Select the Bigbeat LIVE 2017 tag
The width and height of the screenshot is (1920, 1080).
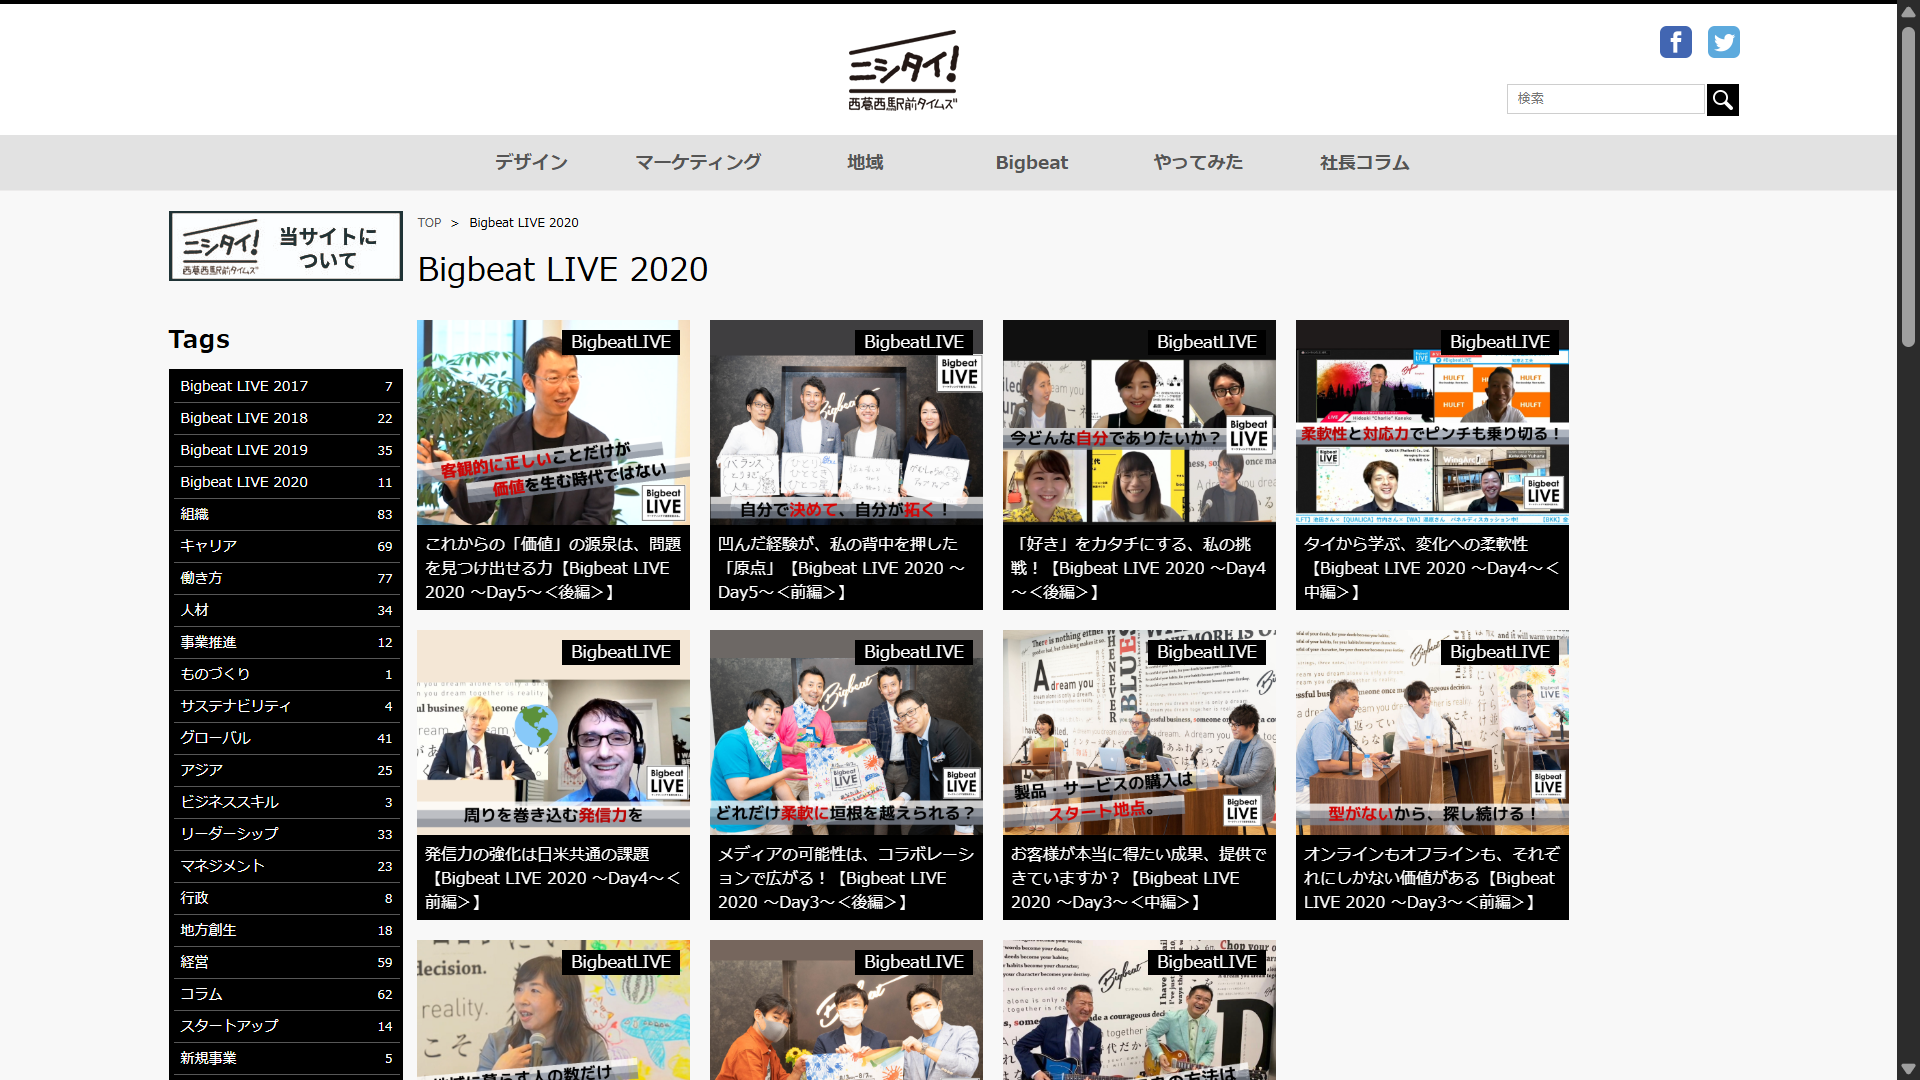click(x=286, y=386)
